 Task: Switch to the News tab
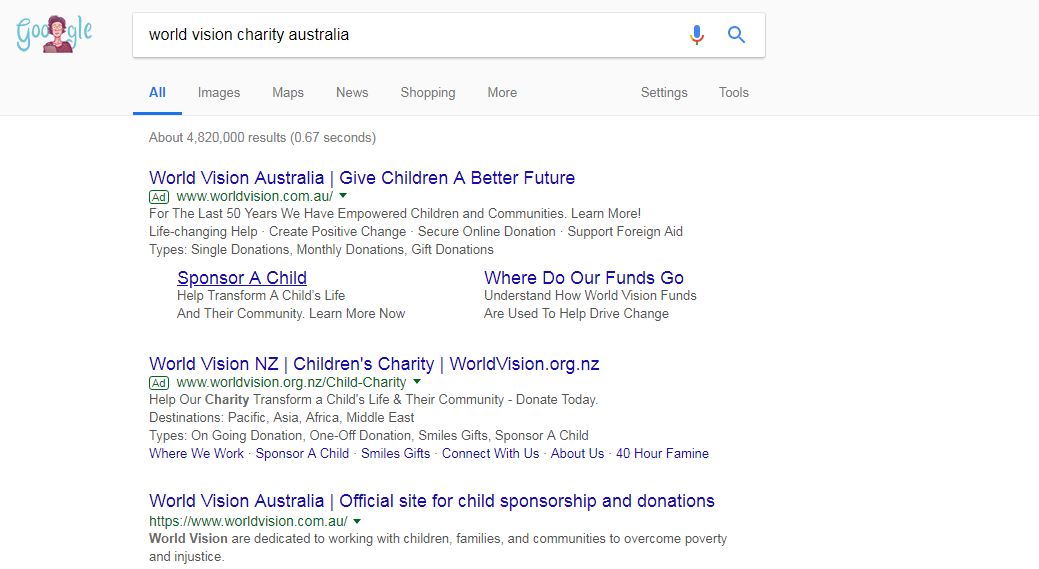pyautogui.click(x=352, y=92)
